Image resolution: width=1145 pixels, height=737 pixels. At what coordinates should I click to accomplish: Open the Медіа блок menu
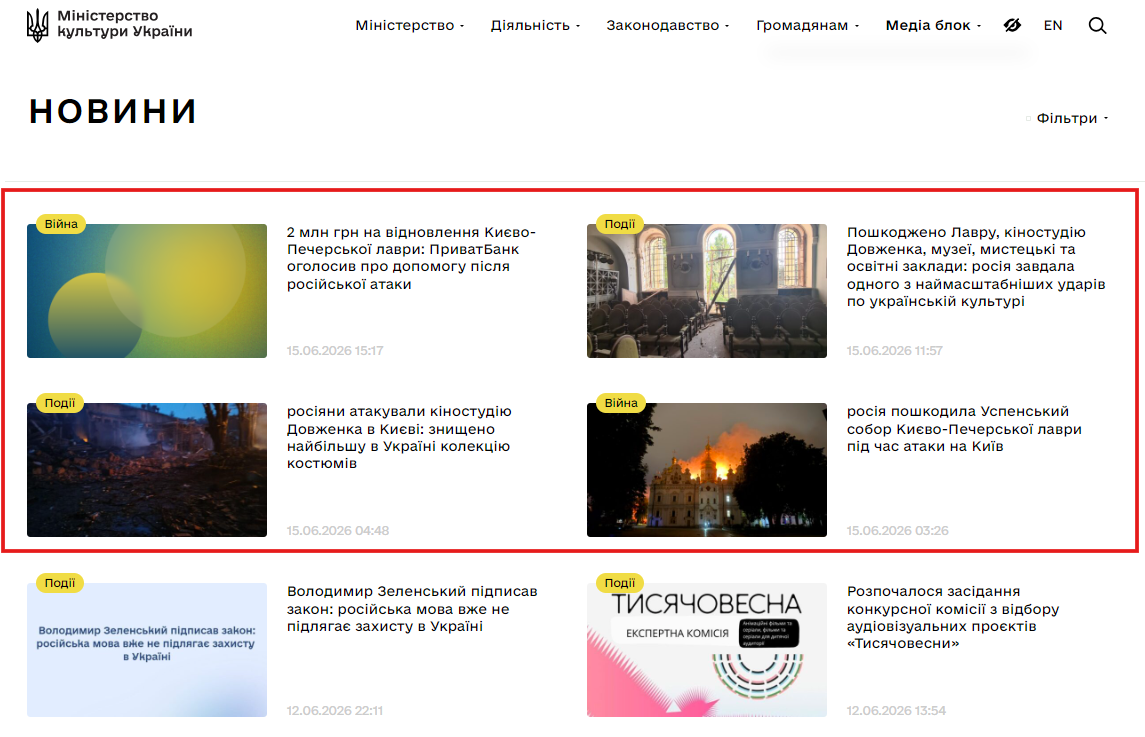coord(933,26)
